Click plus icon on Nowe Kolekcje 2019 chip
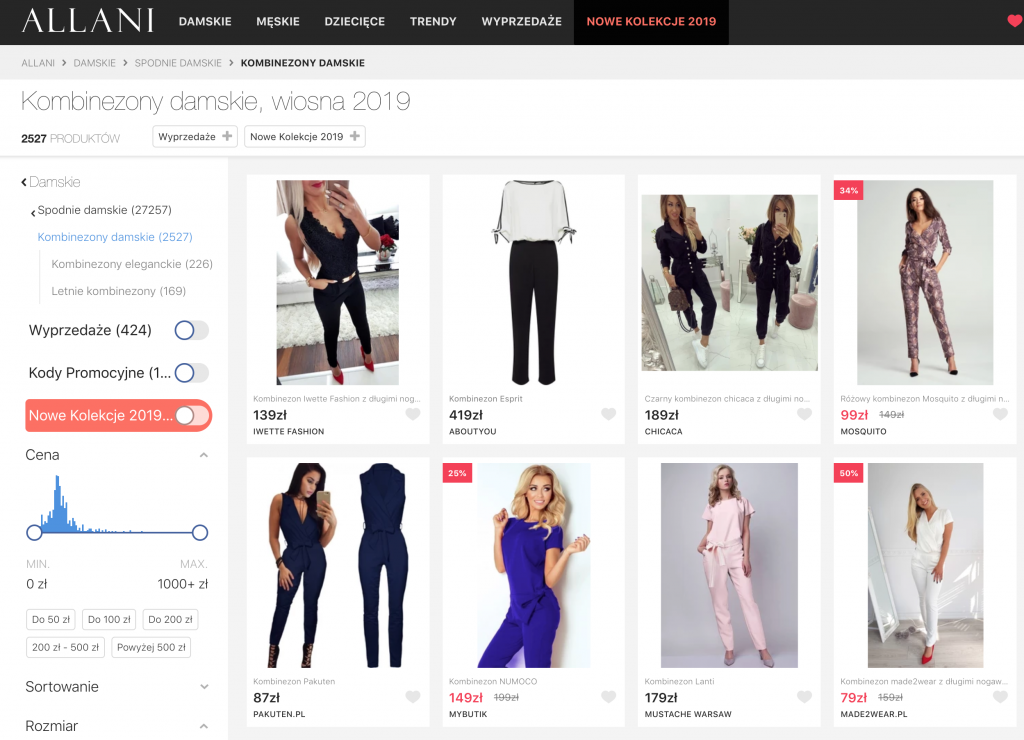 (x=355, y=136)
